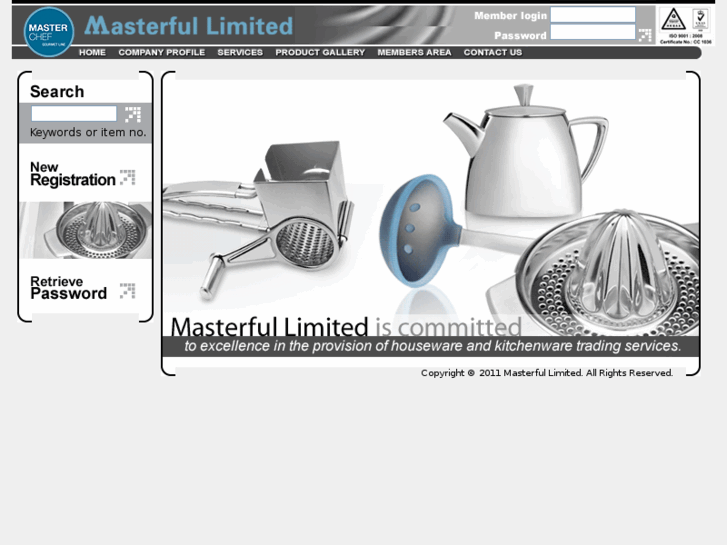Click the Member login input field

(x=593, y=15)
